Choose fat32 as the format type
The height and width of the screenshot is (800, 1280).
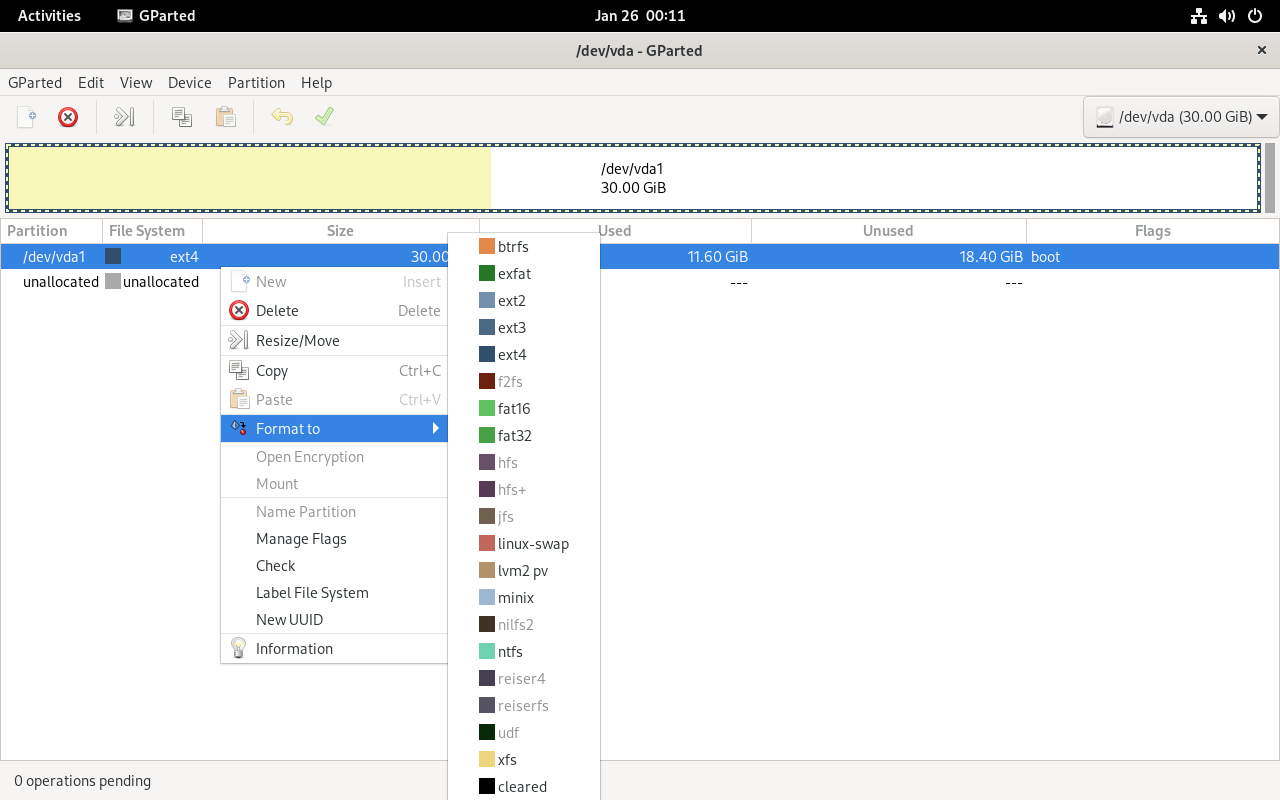tap(514, 435)
